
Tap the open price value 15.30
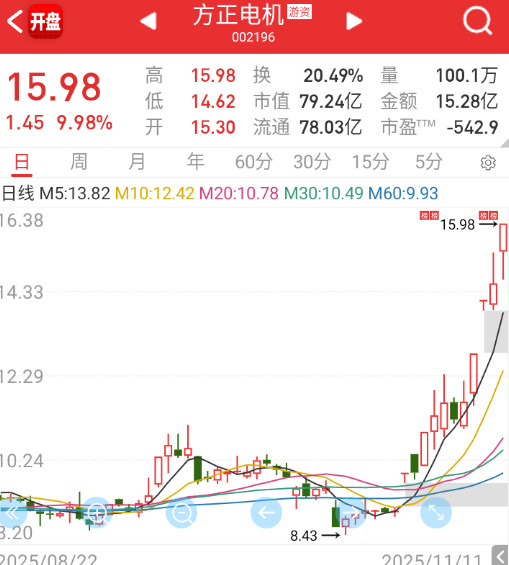pos(213,128)
